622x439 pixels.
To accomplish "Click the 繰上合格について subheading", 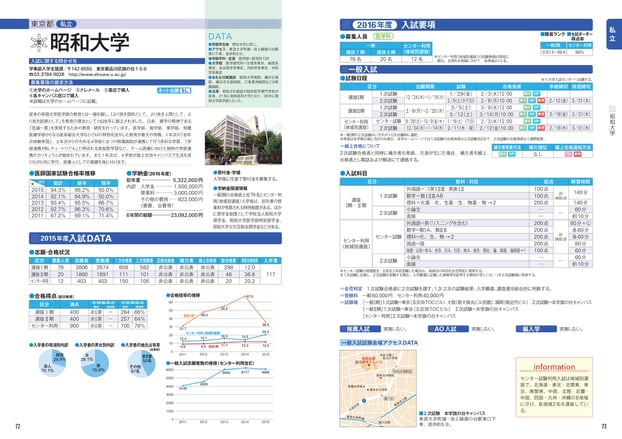I will click(359, 146).
